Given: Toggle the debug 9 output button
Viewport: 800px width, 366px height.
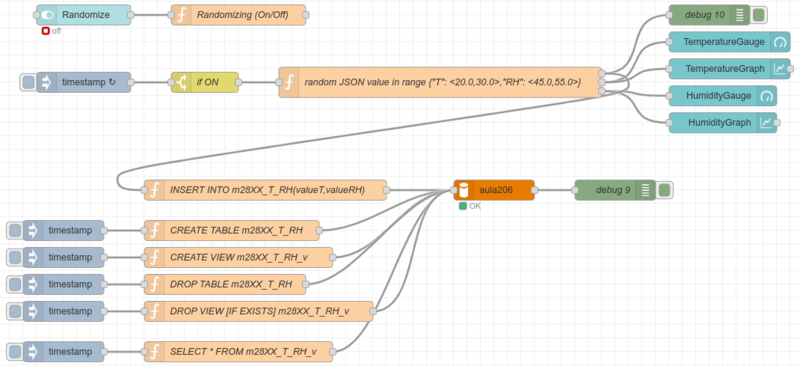Looking at the screenshot, I should 664,190.
